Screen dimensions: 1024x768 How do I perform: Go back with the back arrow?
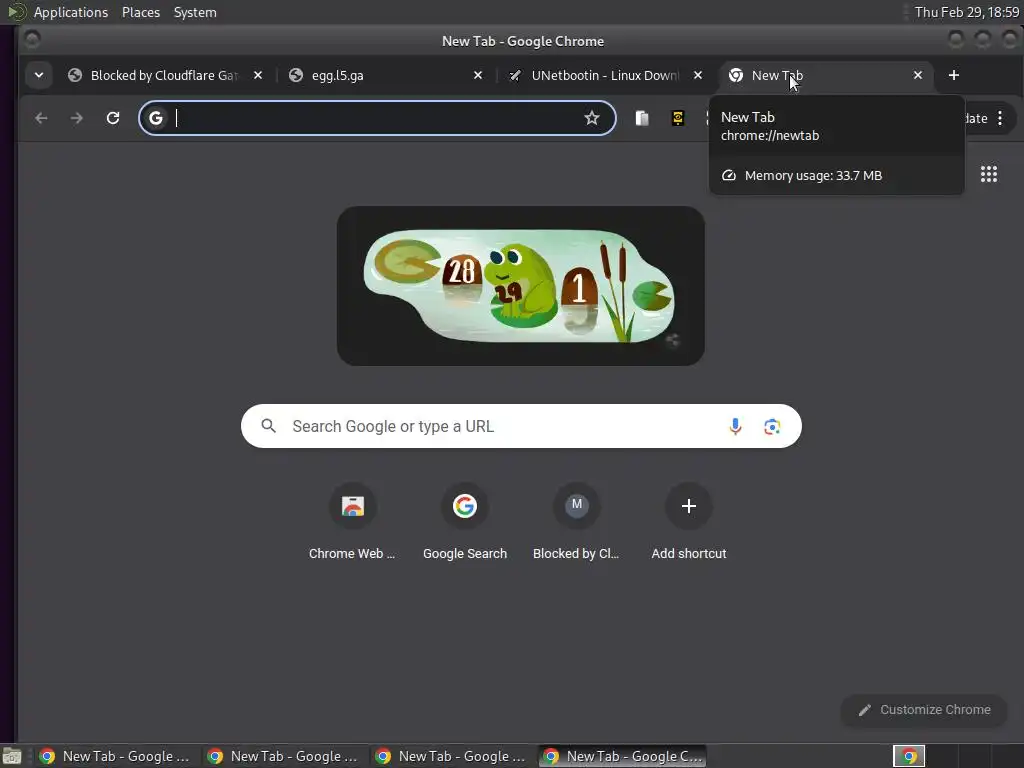41,118
